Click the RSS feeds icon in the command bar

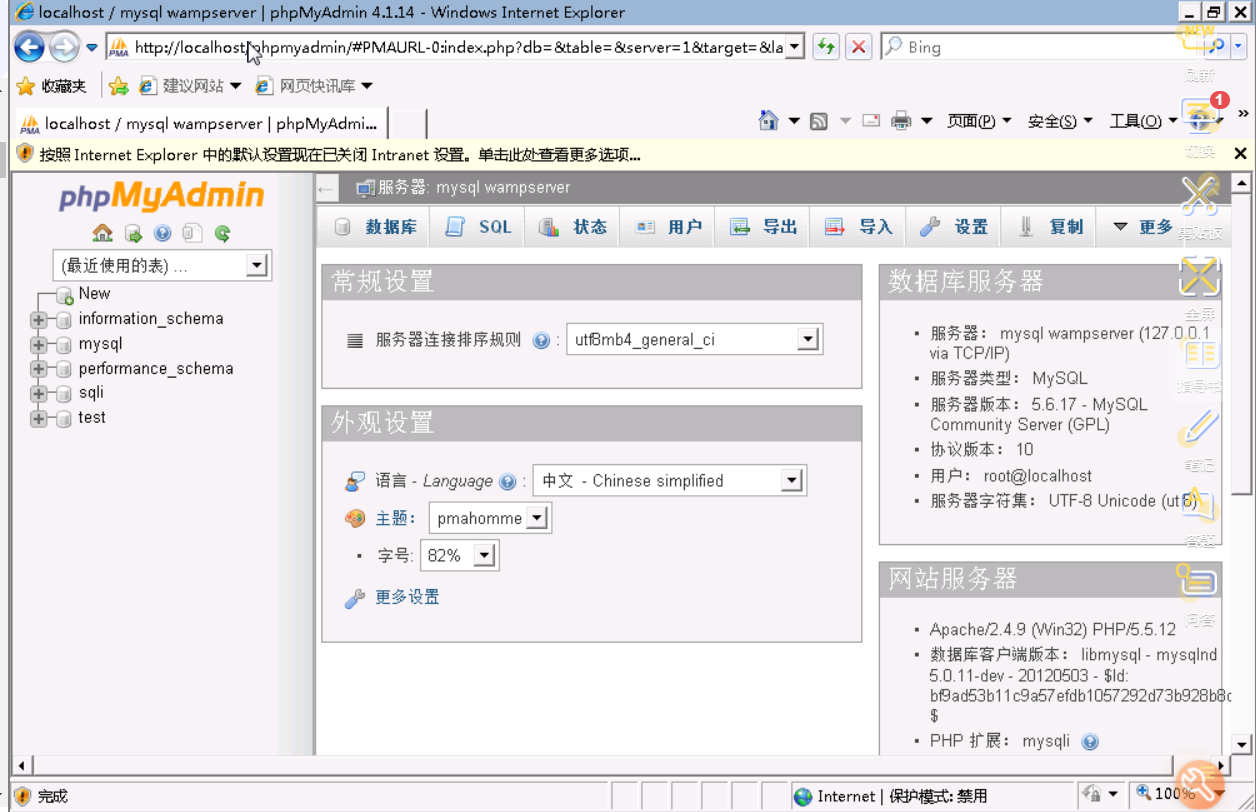[x=818, y=121]
